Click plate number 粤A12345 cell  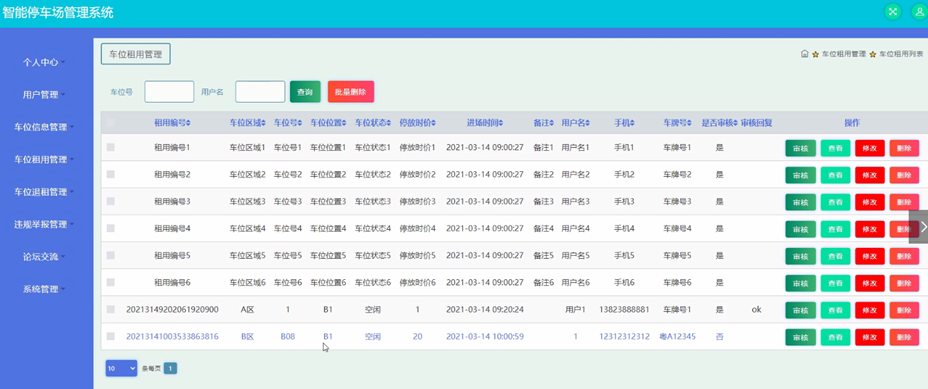pos(678,336)
